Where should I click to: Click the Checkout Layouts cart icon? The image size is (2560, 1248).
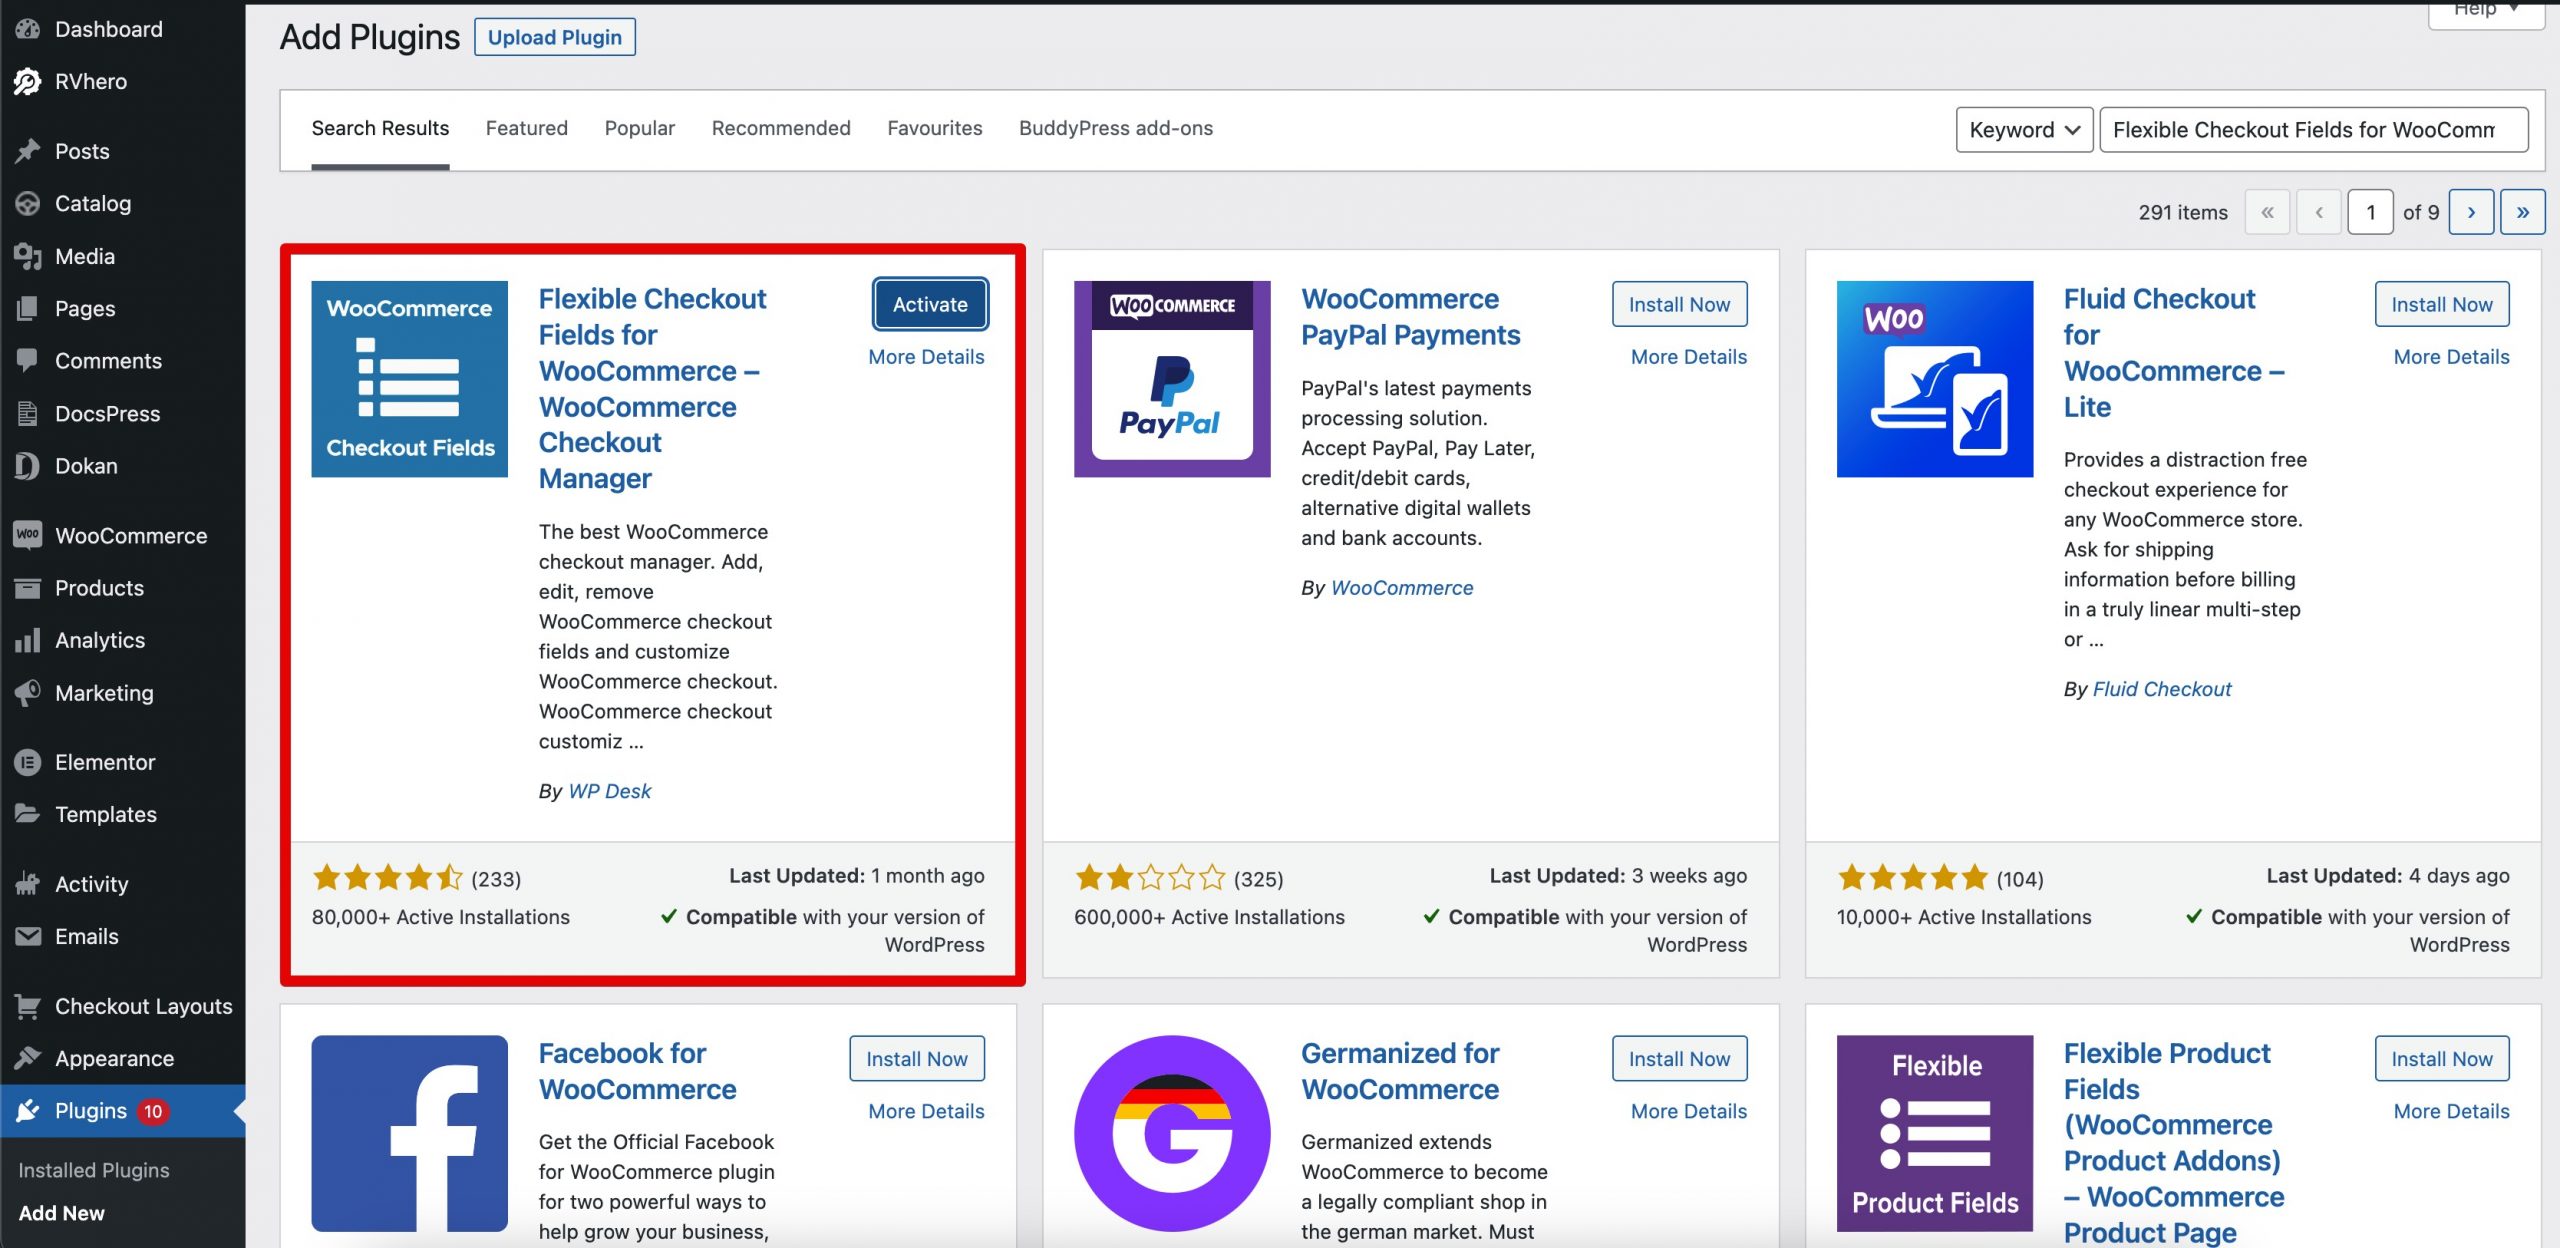28,1006
